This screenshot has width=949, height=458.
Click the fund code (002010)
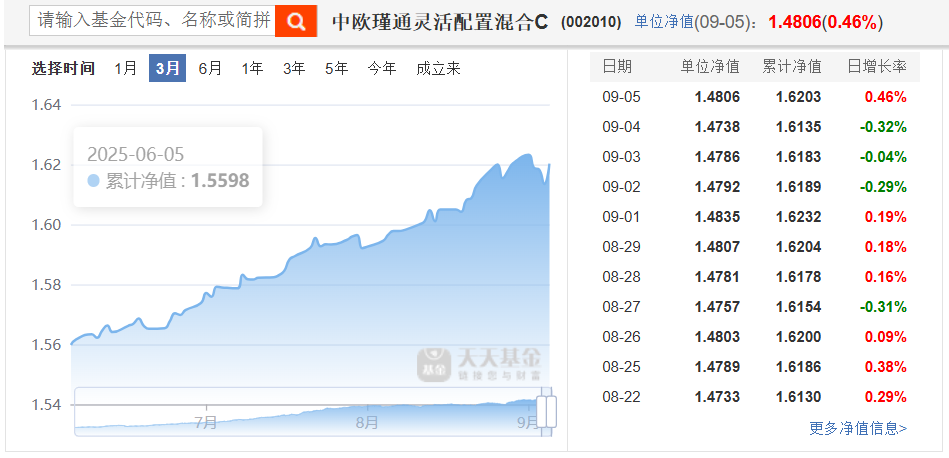[x=591, y=23]
